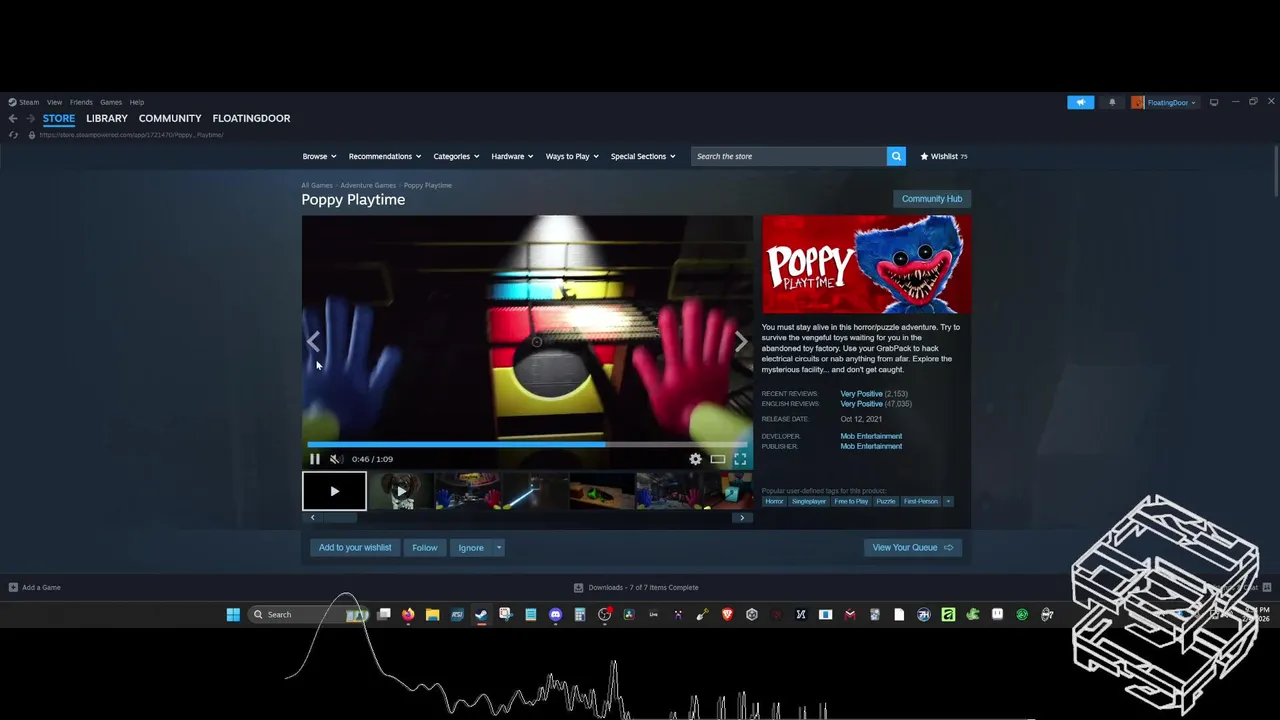Screen dimensions: 1280x720
Task: Click the store search magnifier button
Action: (x=896, y=156)
